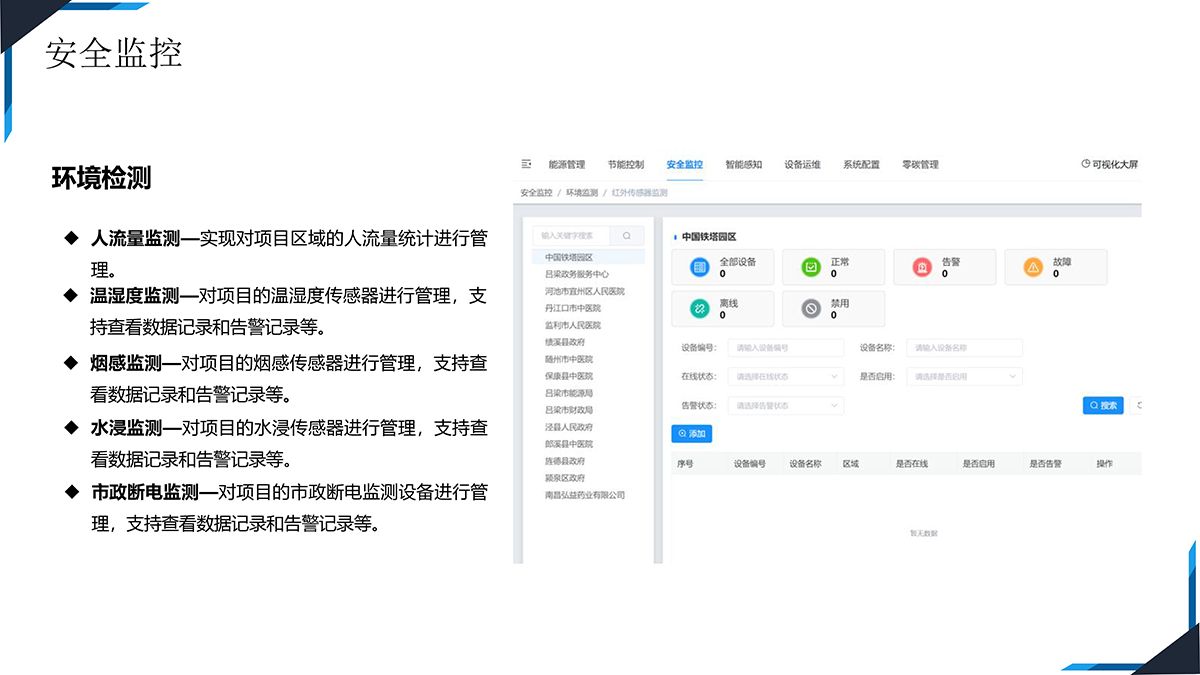The image size is (1200, 675).
Task: Click 环境监测 in the breadcrumb
Action: coord(582,192)
